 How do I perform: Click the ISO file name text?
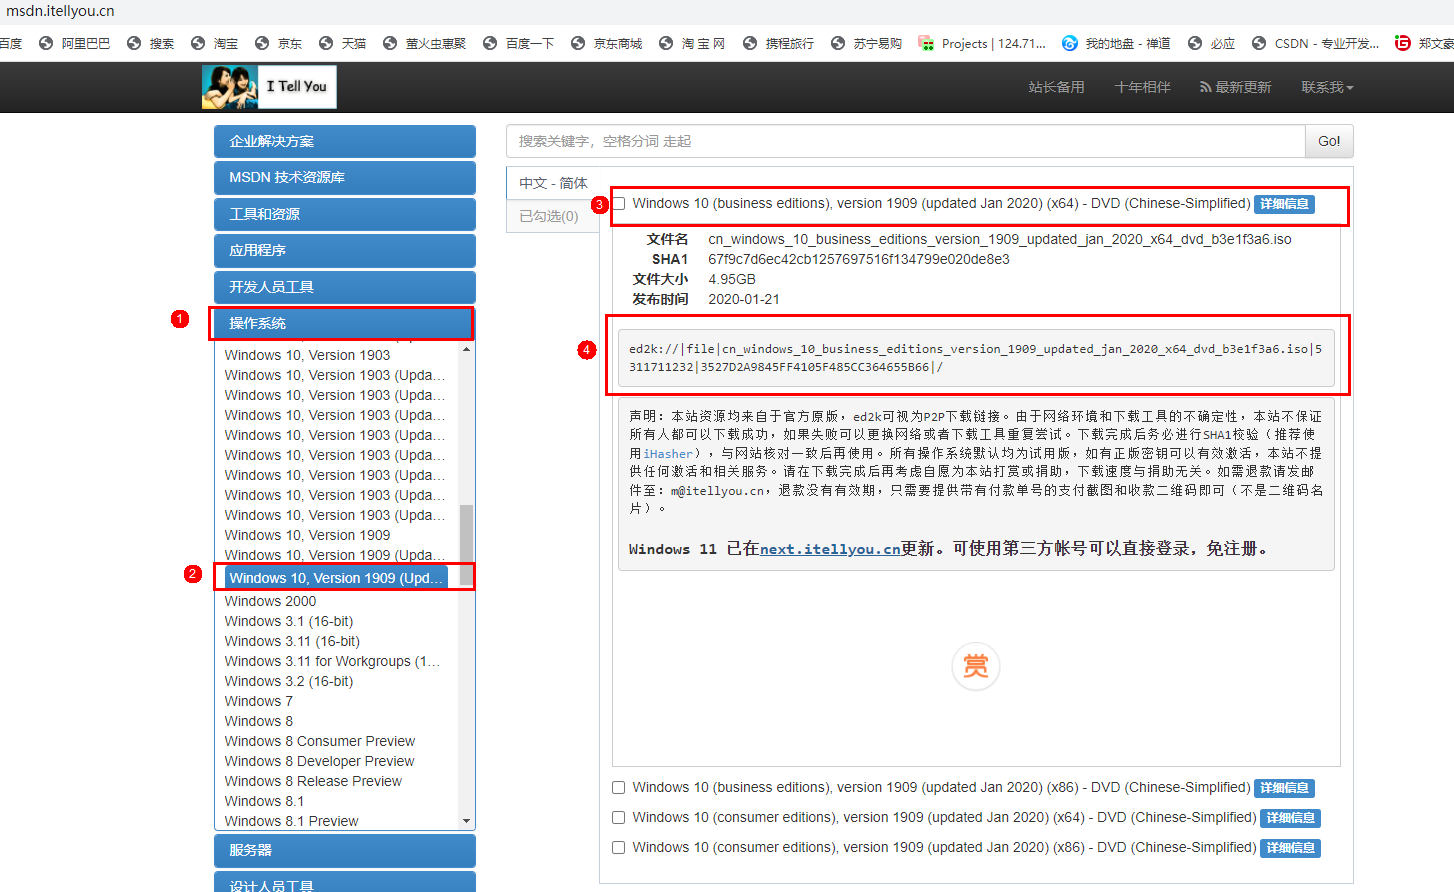point(1000,239)
